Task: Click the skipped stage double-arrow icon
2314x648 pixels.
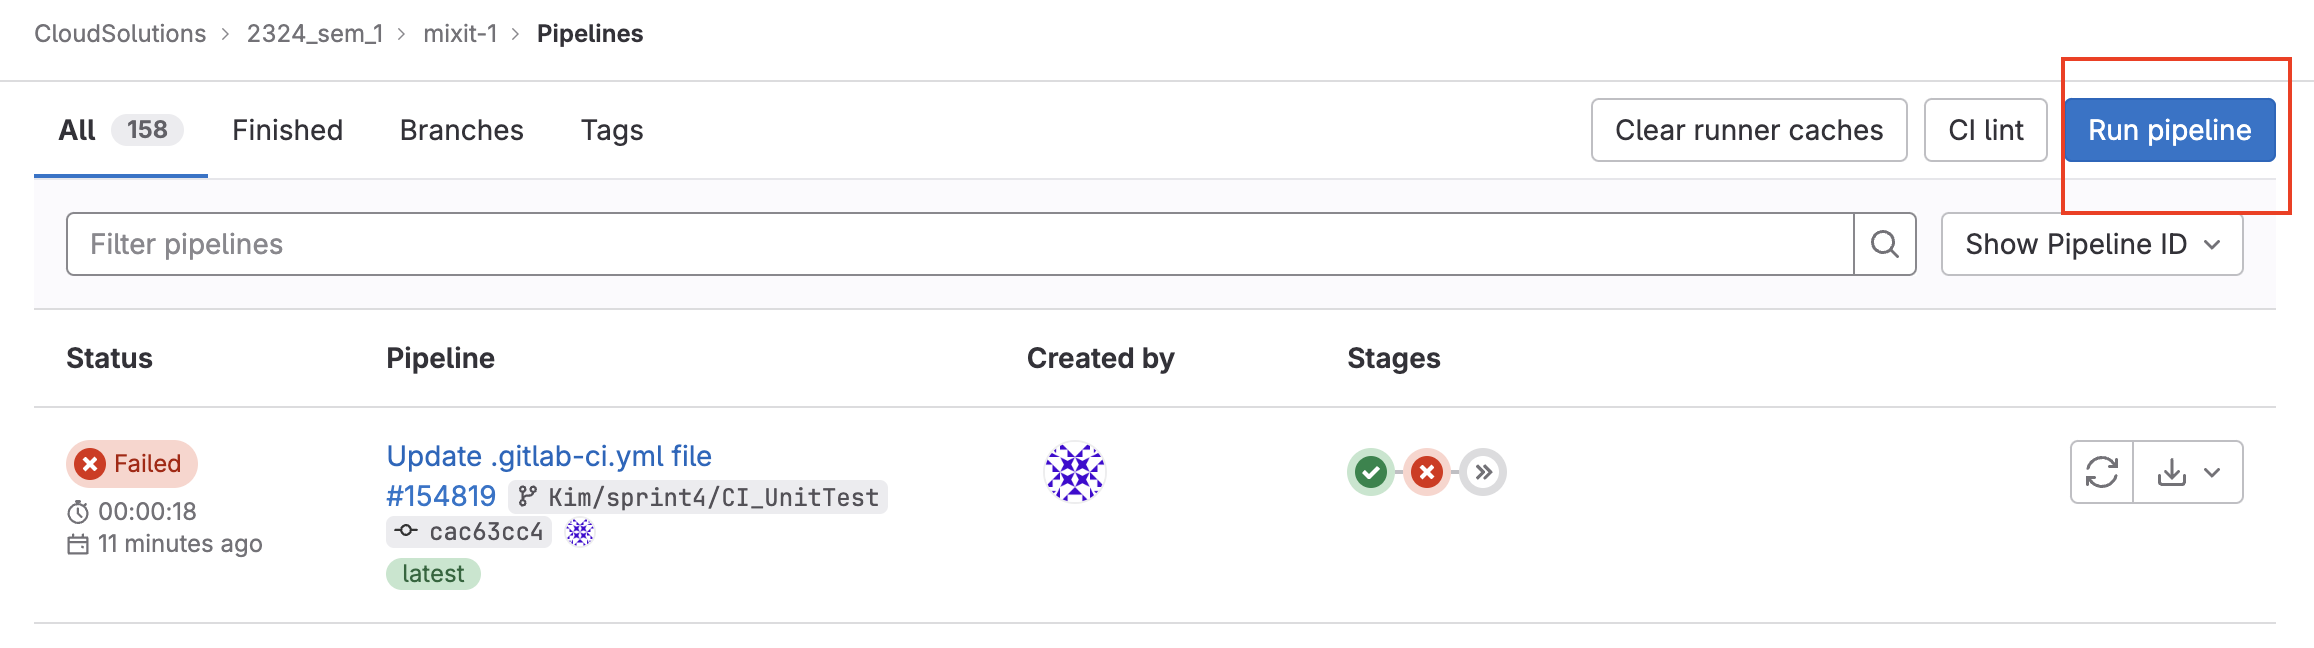Action: point(1483,472)
